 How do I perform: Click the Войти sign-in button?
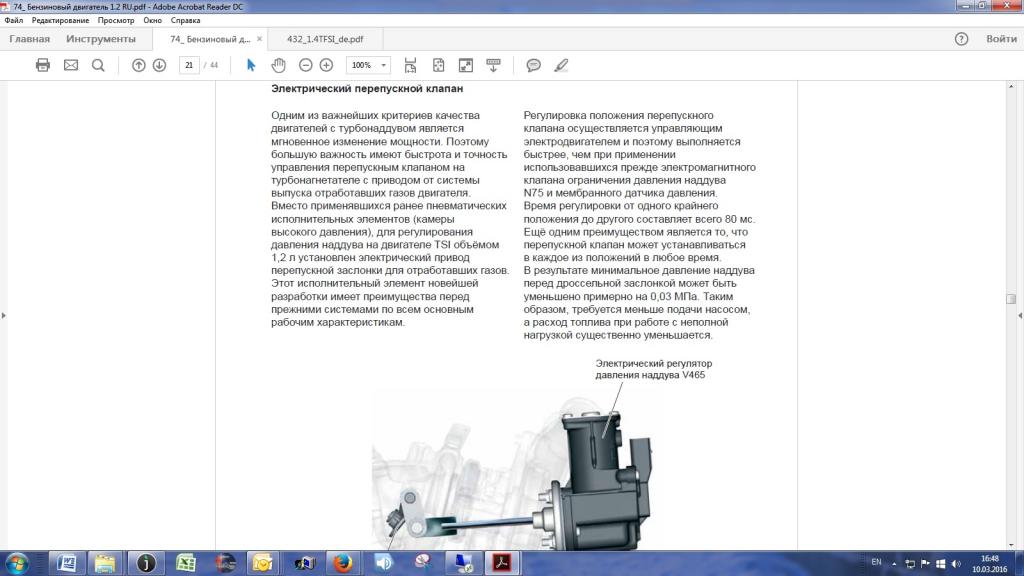pos(1001,39)
